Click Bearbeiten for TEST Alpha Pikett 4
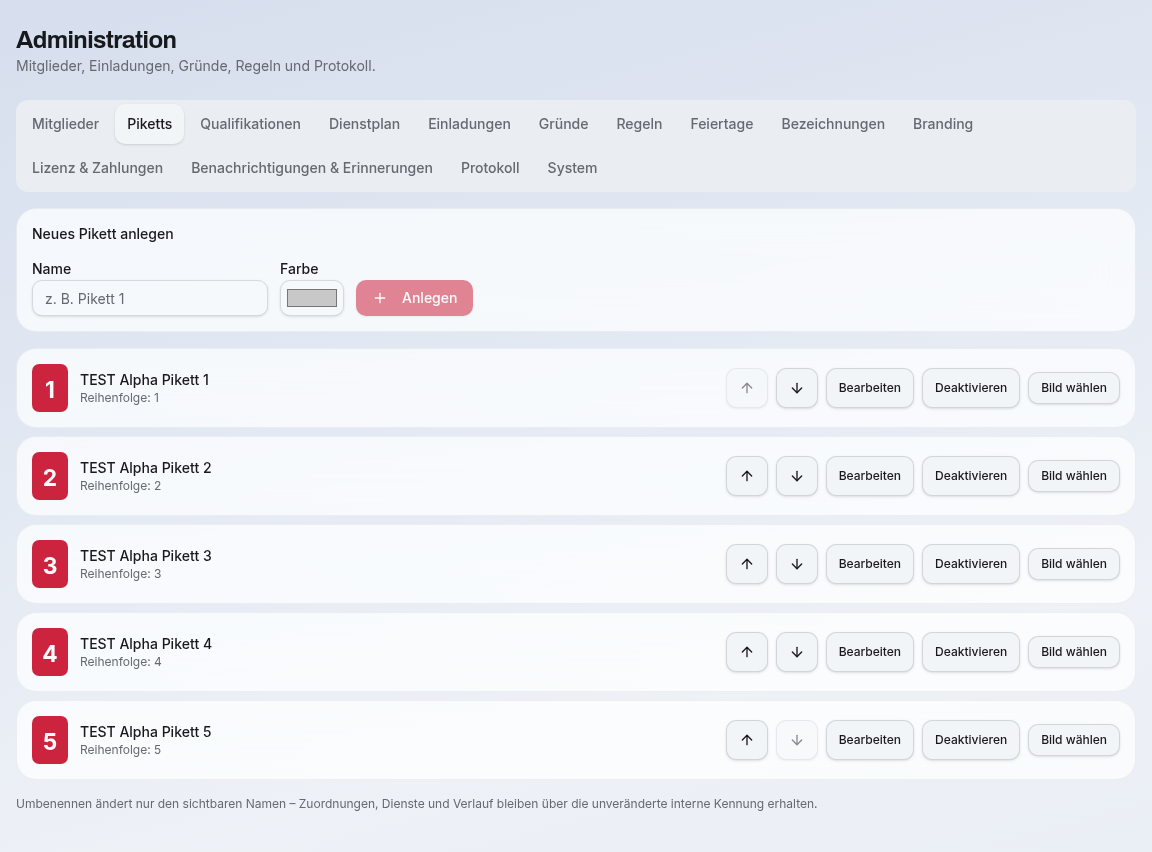The width and height of the screenshot is (1152, 852). click(870, 652)
